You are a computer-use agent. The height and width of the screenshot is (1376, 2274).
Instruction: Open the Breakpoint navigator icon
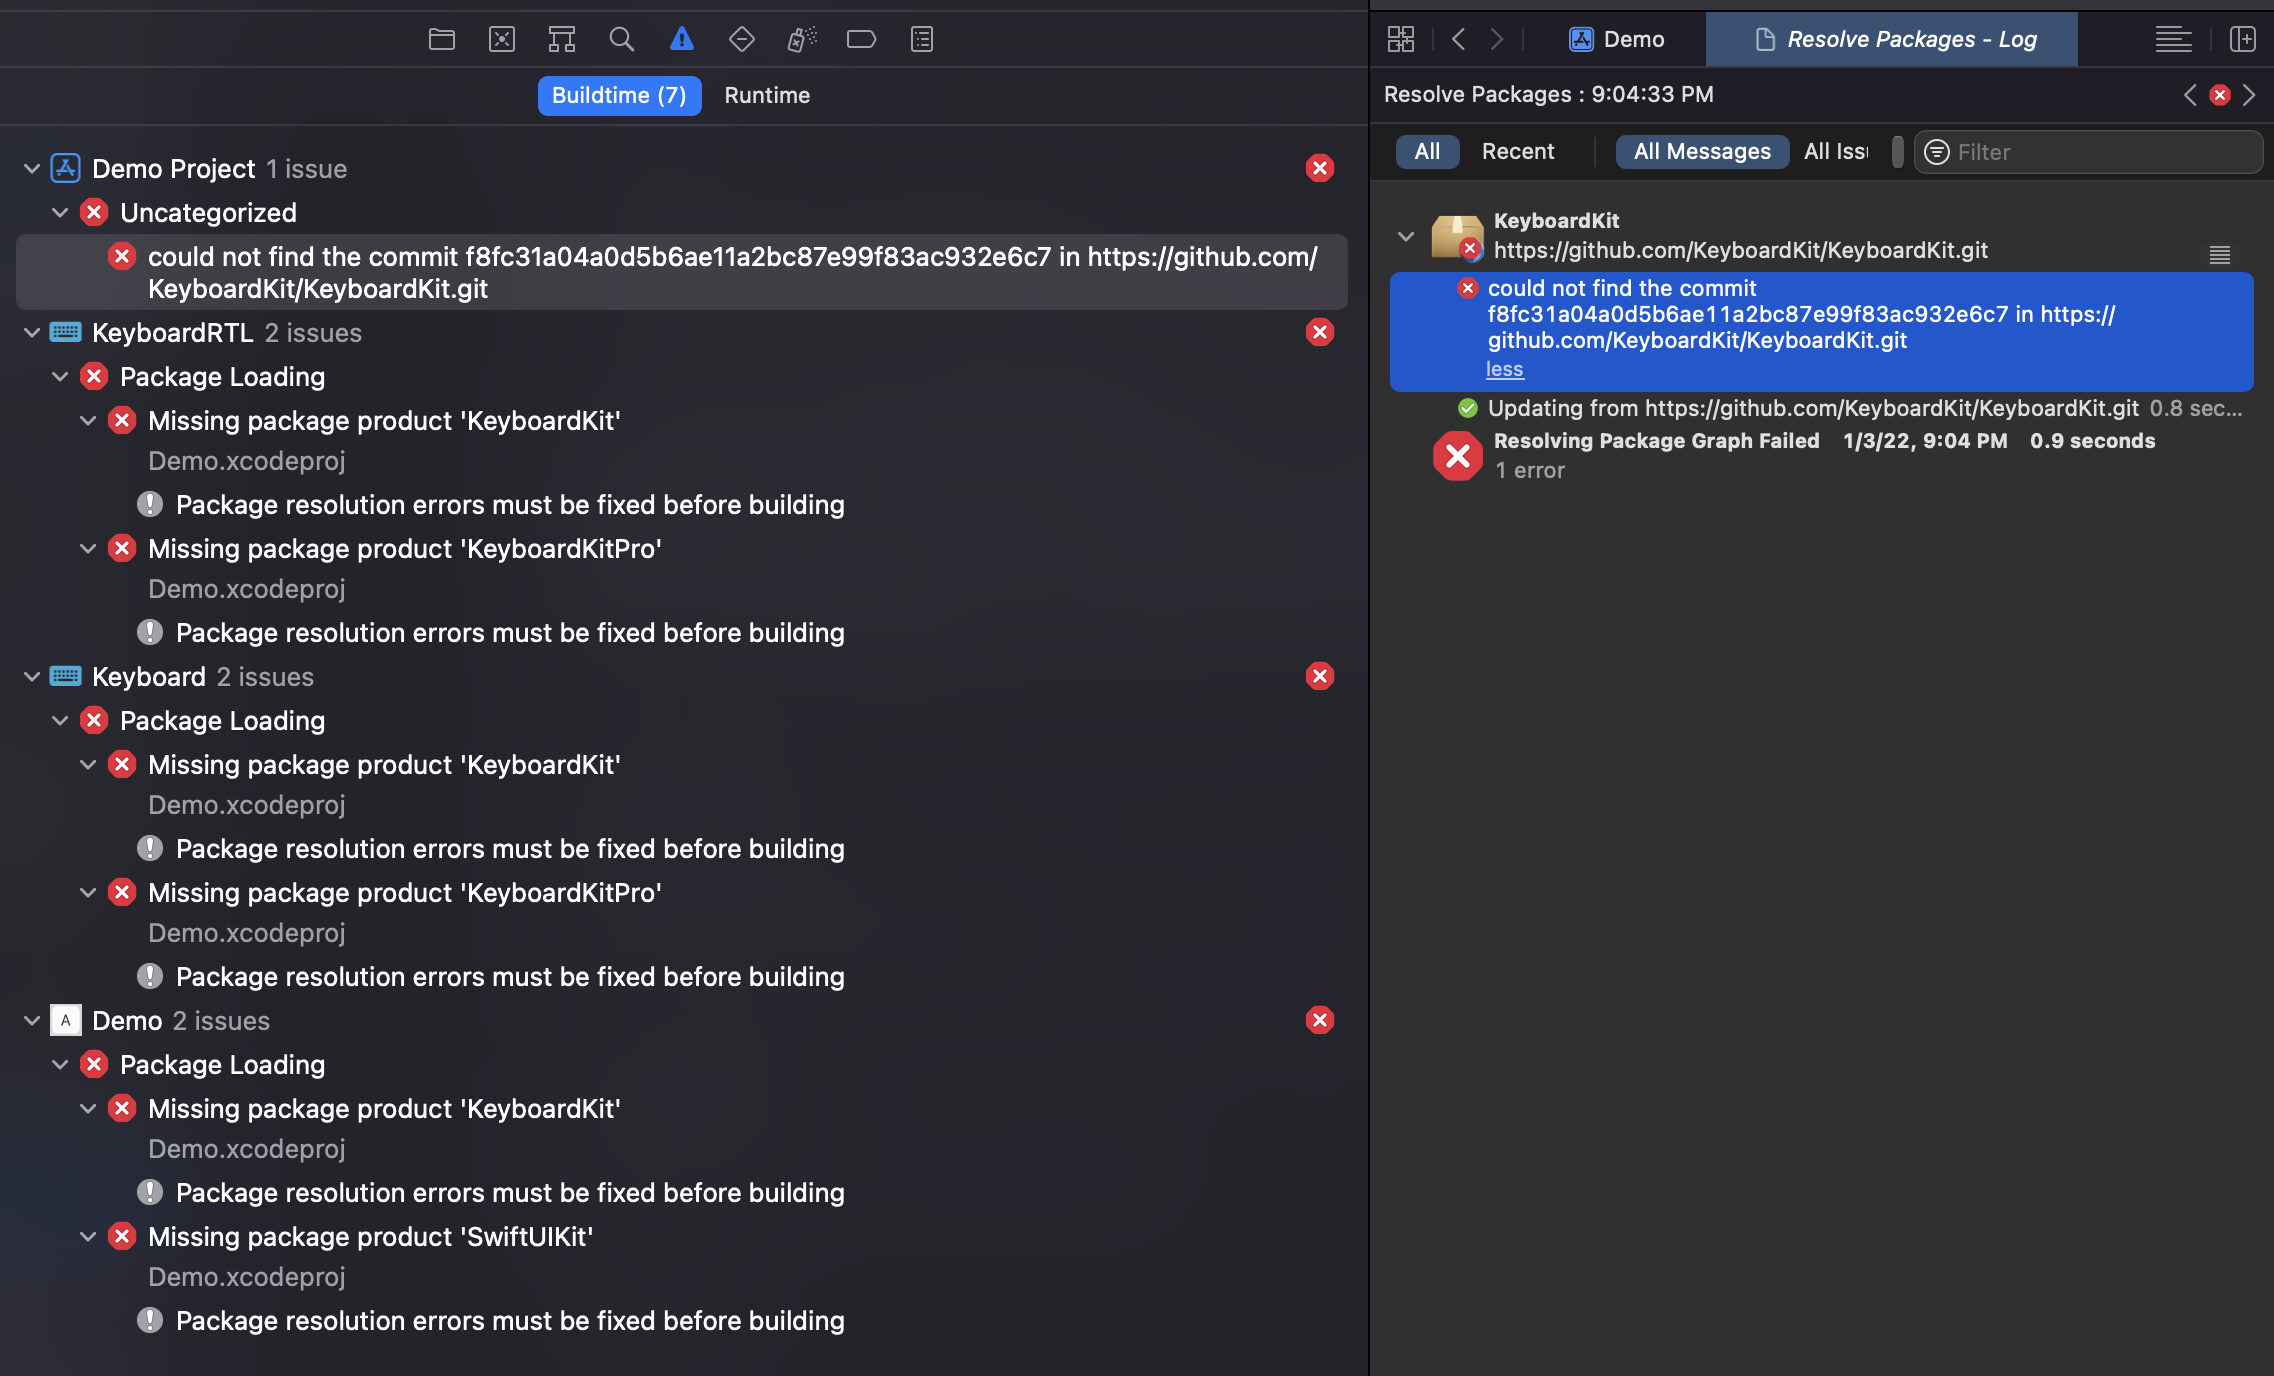click(x=861, y=38)
